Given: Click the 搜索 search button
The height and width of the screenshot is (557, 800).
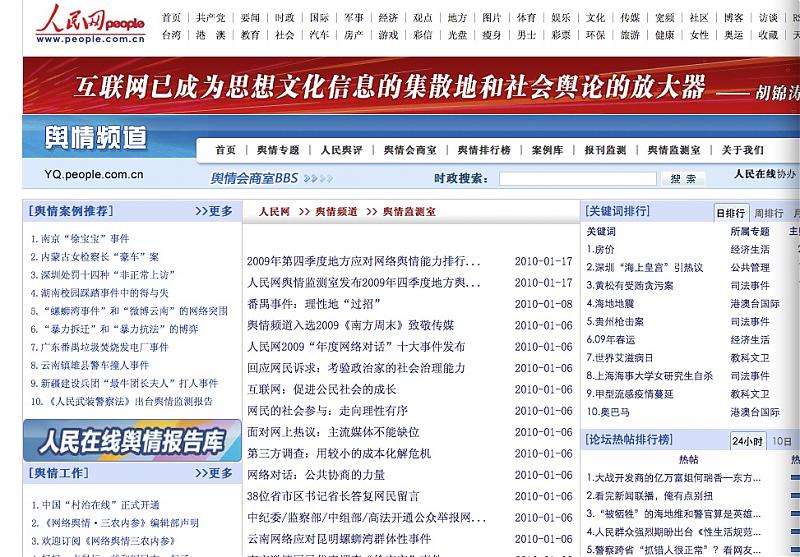Looking at the screenshot, I should click(683, 179).
